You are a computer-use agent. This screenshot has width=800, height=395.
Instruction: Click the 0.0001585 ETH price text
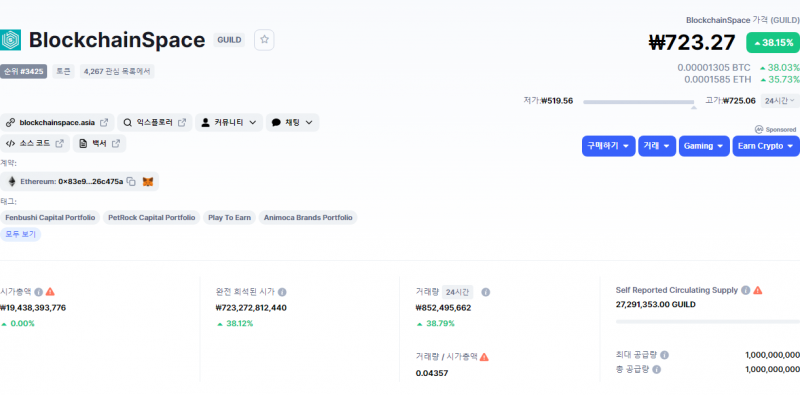pyautogui.click(x=717, y=80)
